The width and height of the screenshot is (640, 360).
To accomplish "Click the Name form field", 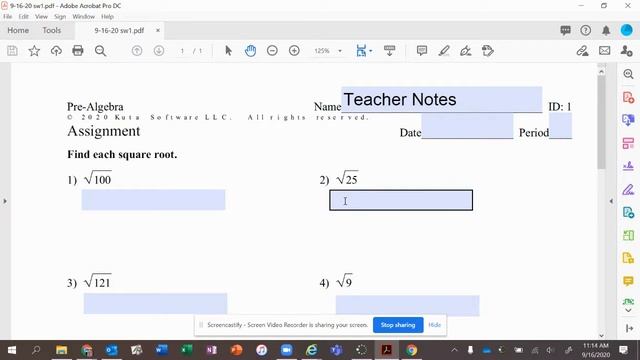I will pyautogui.click(x=442, y=99).
